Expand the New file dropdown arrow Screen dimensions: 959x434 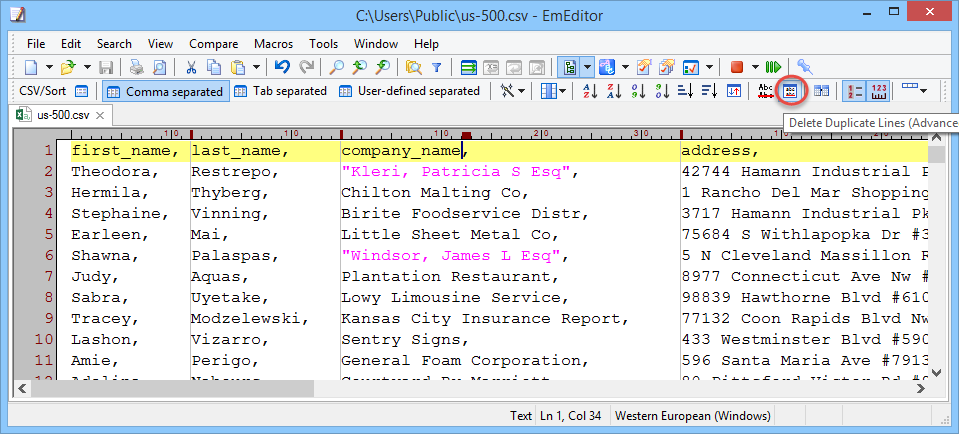[x=50, y=67]
